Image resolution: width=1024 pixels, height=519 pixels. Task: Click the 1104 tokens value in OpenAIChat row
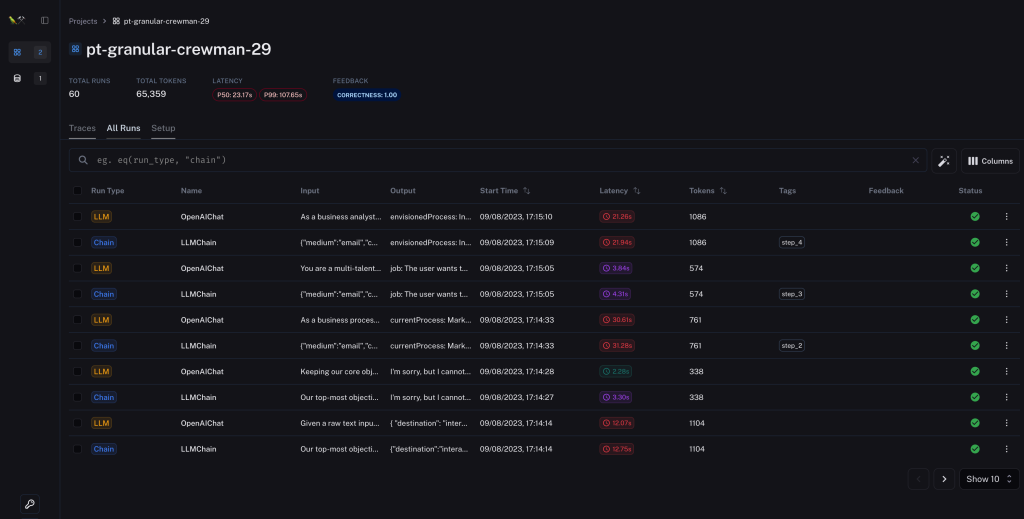click(x=697, y=423)
